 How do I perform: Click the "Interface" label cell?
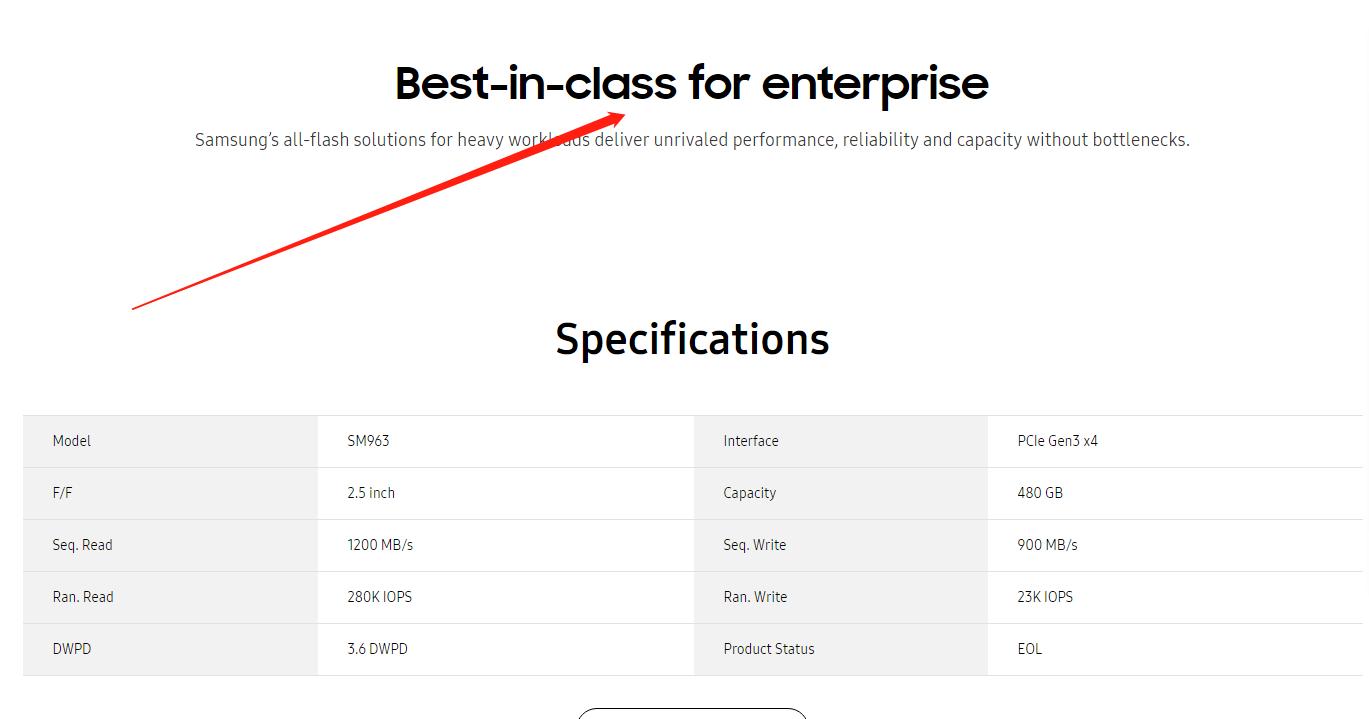(751, 441)
